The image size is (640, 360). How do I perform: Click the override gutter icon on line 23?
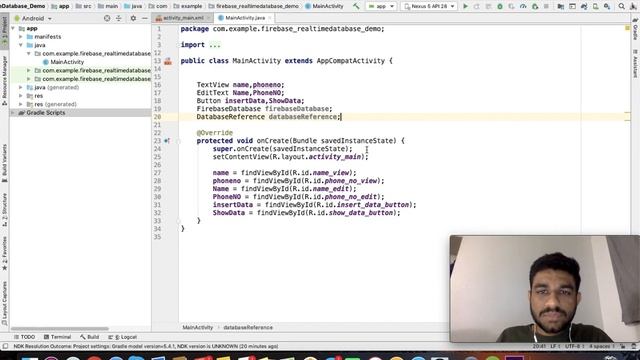coord(167,141)
